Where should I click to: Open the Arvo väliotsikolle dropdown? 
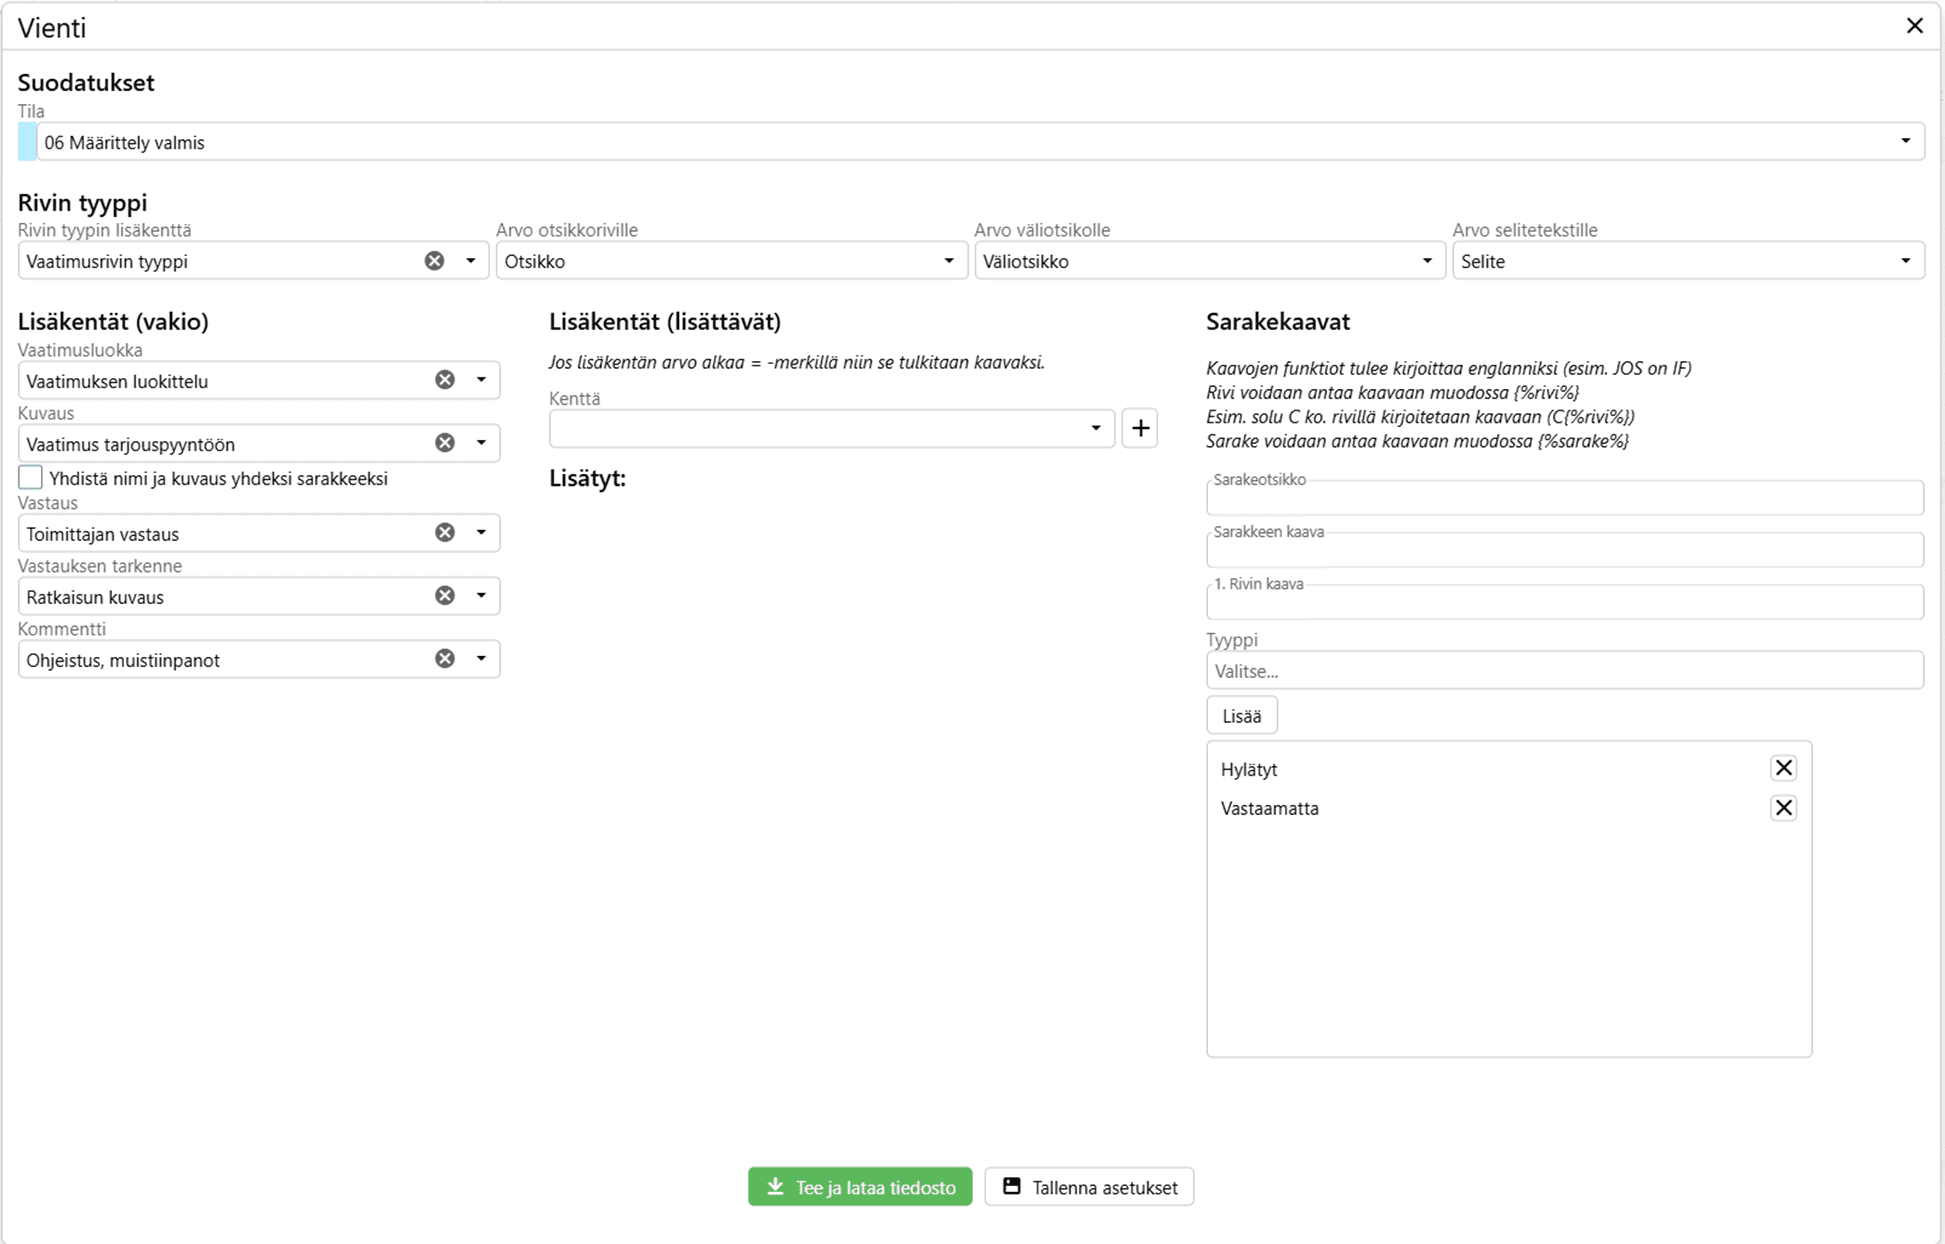click(1426, 261)
